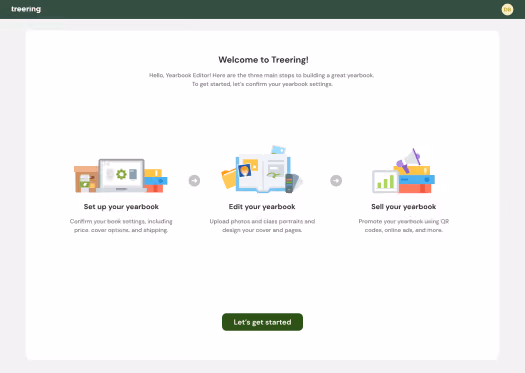Click text 'Upload photos and class portraits and'
Viewport: 525px width, 373px height.
coord(262,221)
